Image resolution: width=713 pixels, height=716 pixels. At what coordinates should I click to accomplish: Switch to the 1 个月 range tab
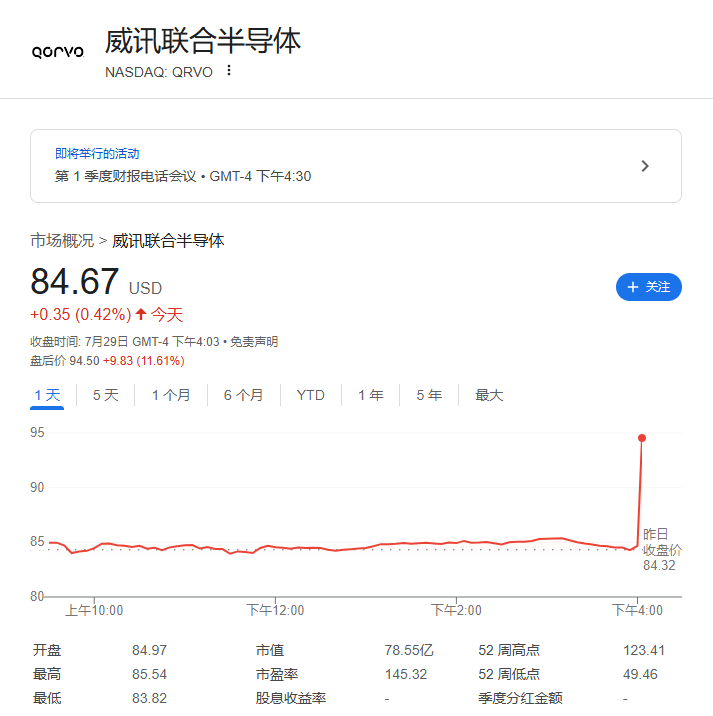171,395
